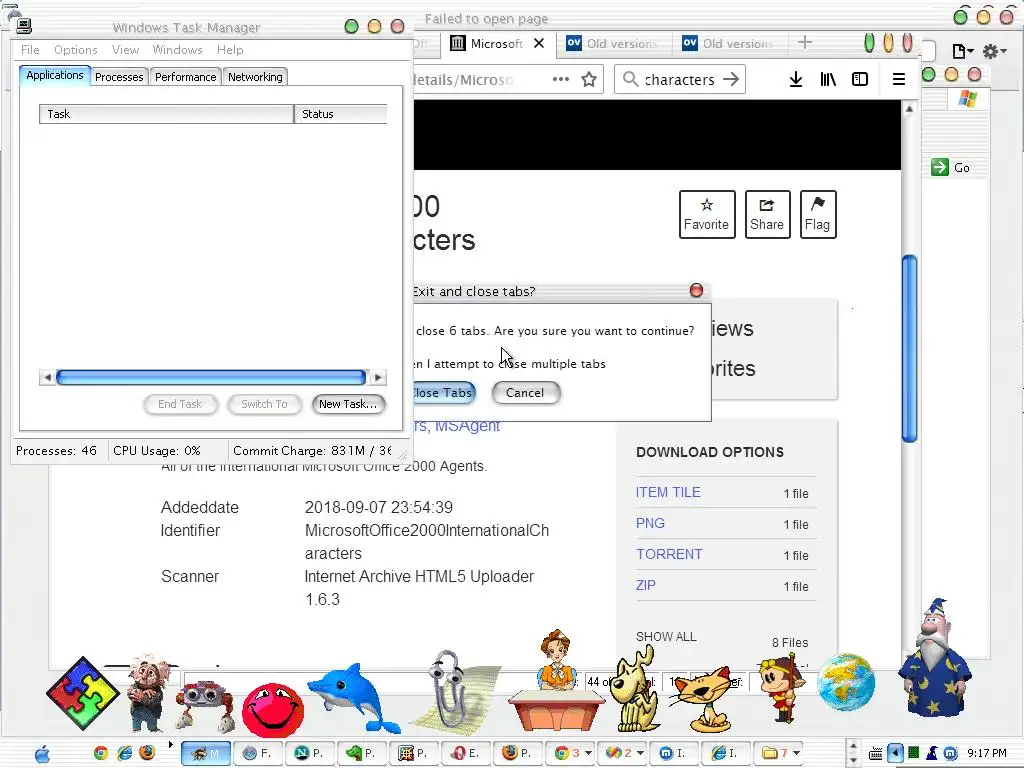Click the search go arrow in search box

[731, 80]
